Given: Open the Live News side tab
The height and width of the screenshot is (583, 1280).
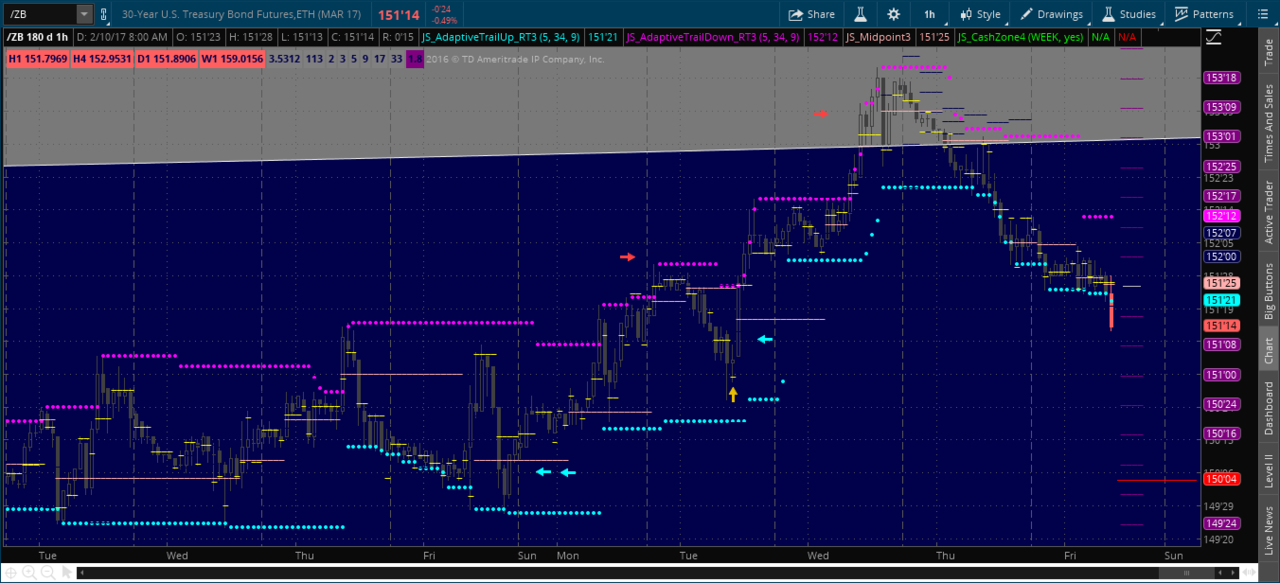Looking at the screenshot, I should click(x=1269, y=532).
